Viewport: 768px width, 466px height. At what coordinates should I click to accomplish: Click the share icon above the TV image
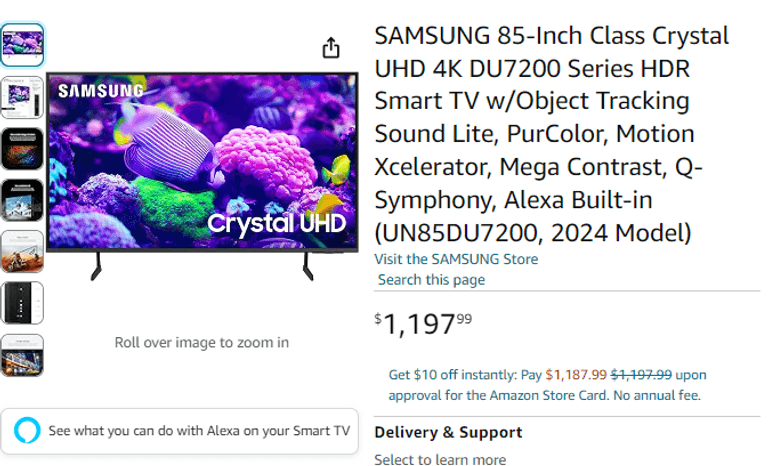click(x=331, y=48)
